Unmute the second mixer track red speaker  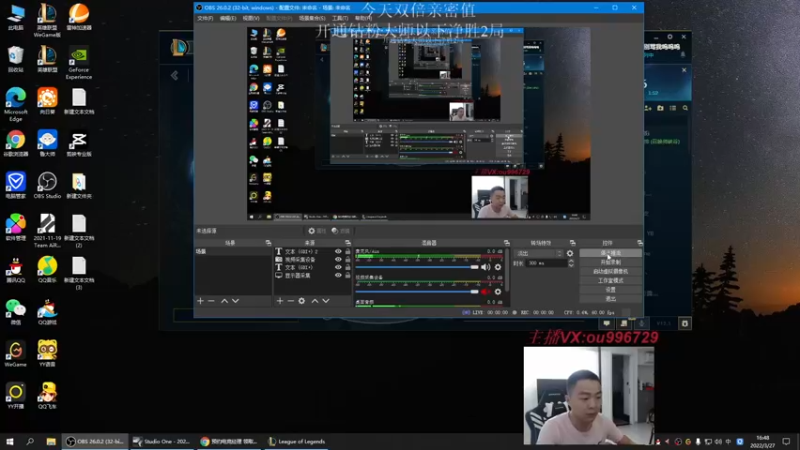click(x=485, y=292)
